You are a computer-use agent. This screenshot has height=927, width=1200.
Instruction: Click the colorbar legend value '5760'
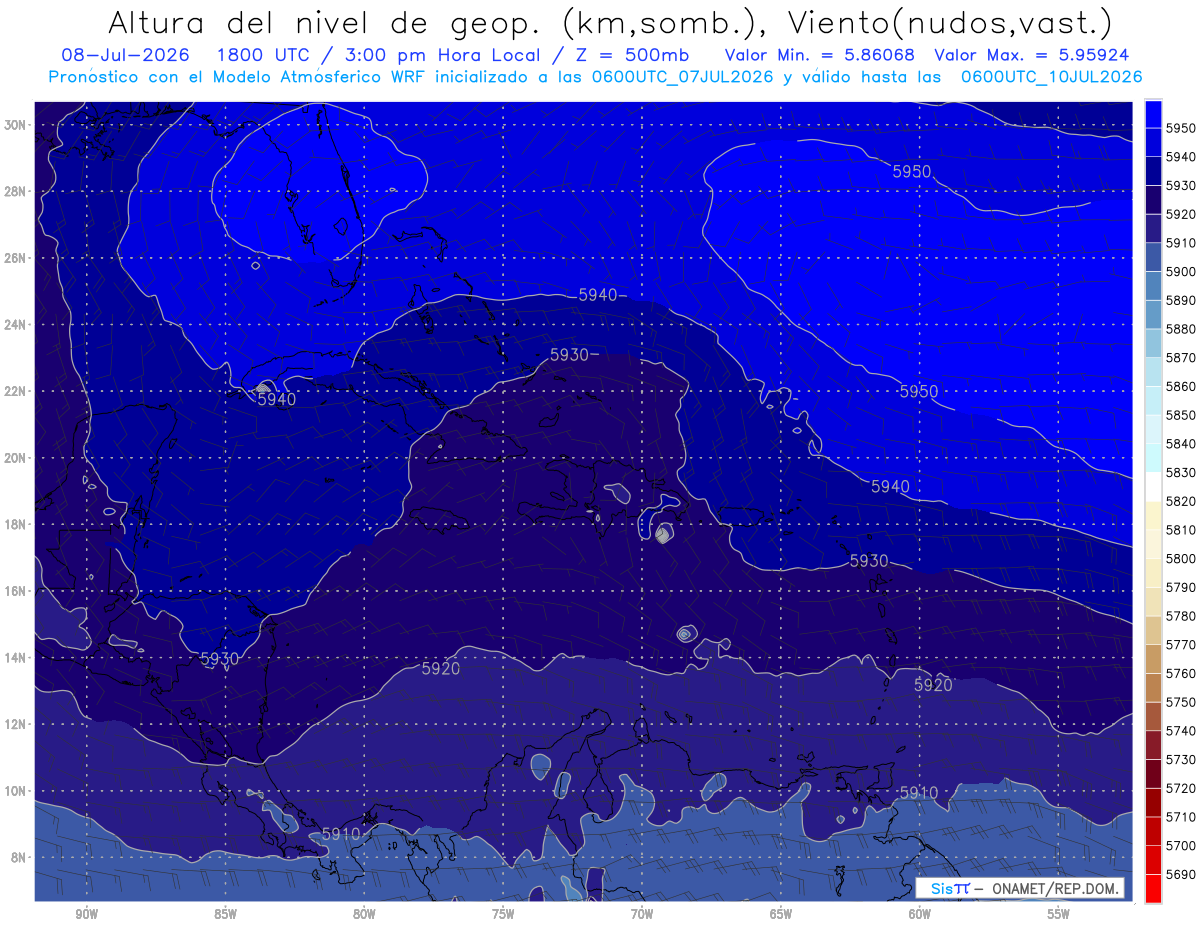[1181, 673]
